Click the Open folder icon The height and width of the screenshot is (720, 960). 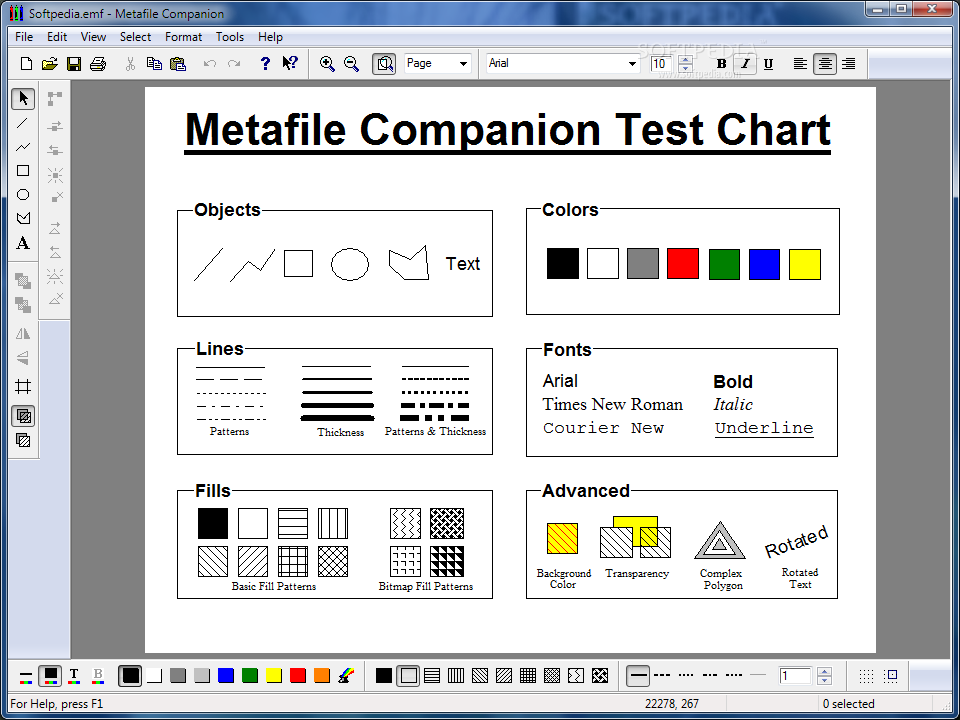pos(50,64)
